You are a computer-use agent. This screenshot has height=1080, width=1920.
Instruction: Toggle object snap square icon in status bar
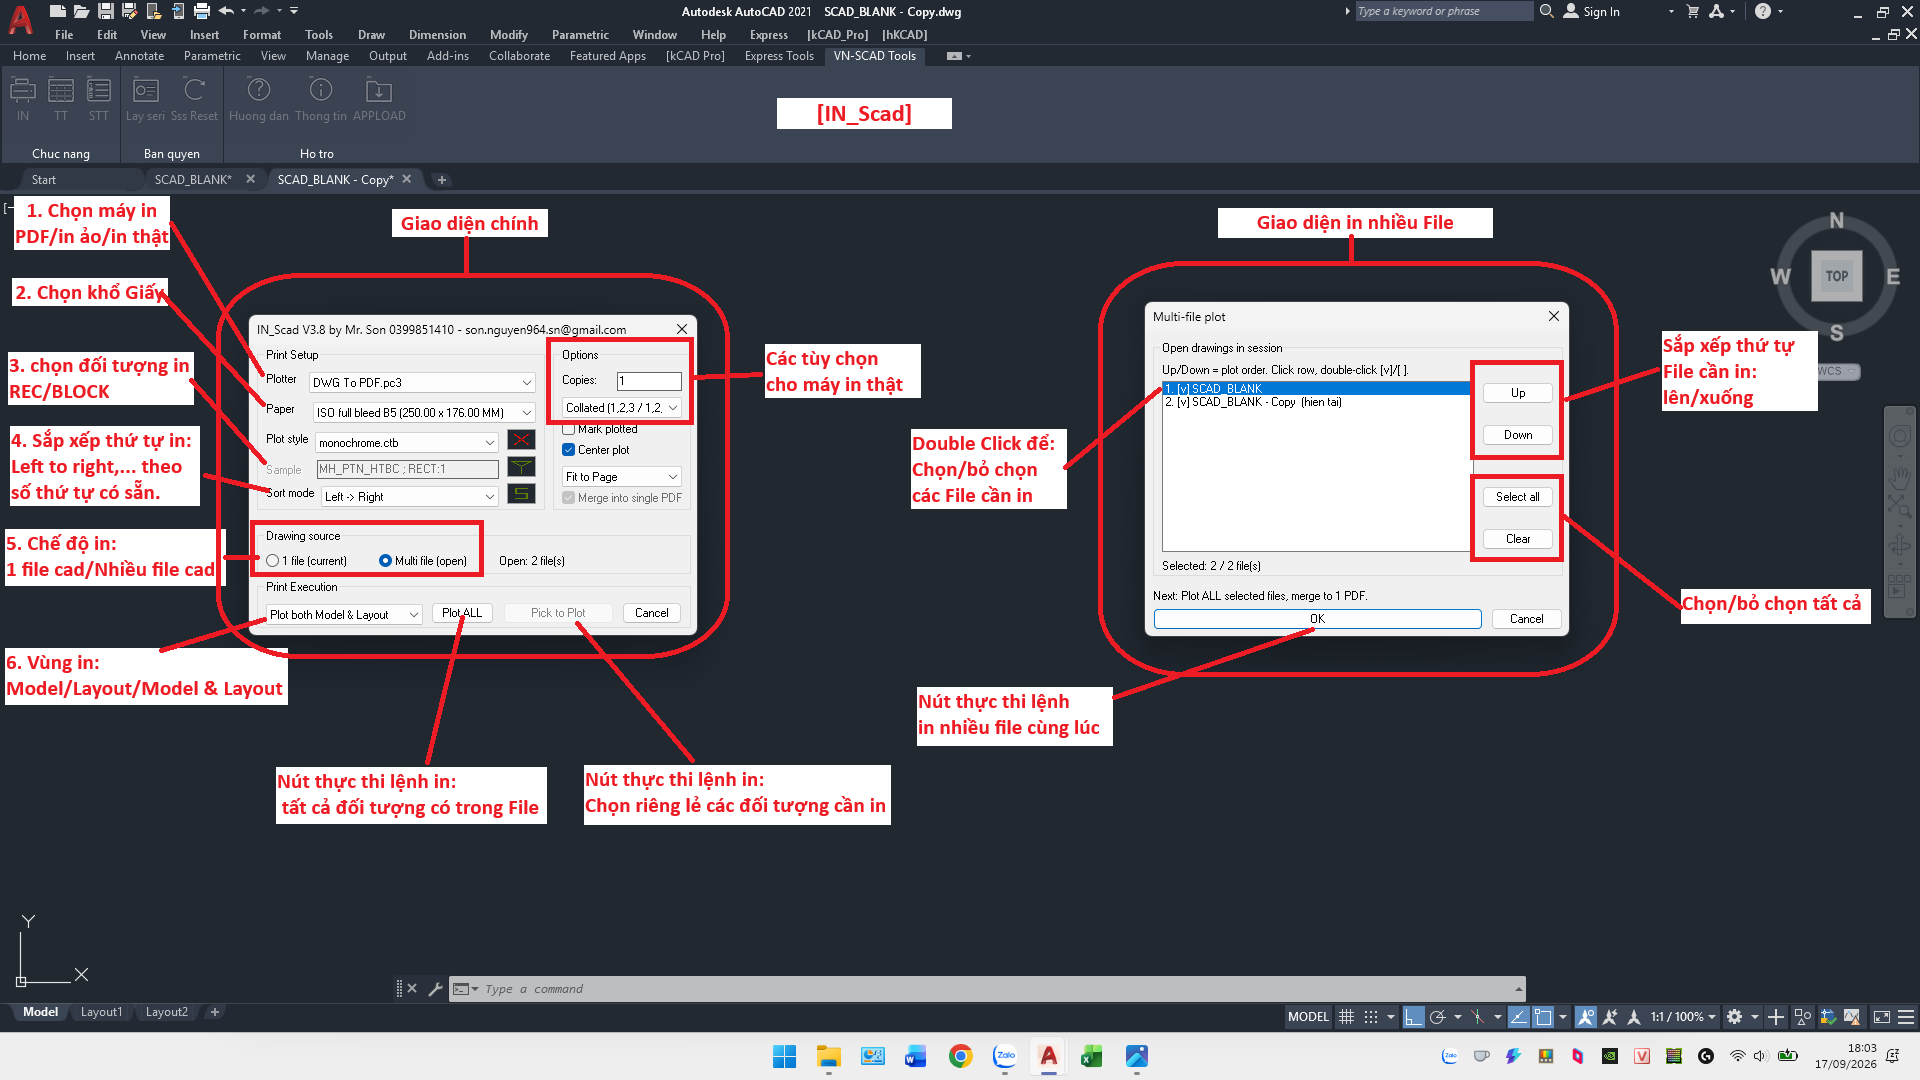[x=1543, y=1017]
